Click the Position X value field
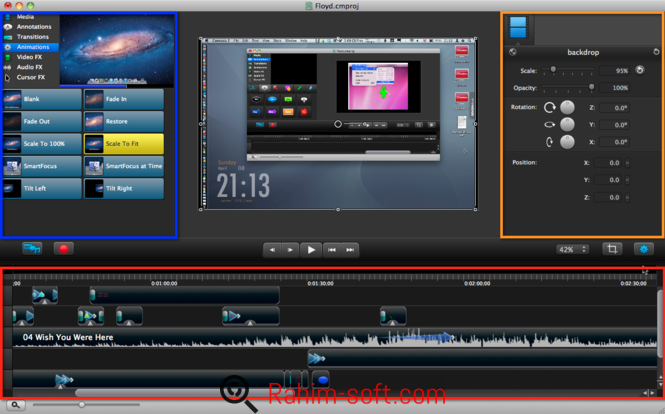Viewport: 665px width, 414px height. pyautogui.click(x=609, y=163)
